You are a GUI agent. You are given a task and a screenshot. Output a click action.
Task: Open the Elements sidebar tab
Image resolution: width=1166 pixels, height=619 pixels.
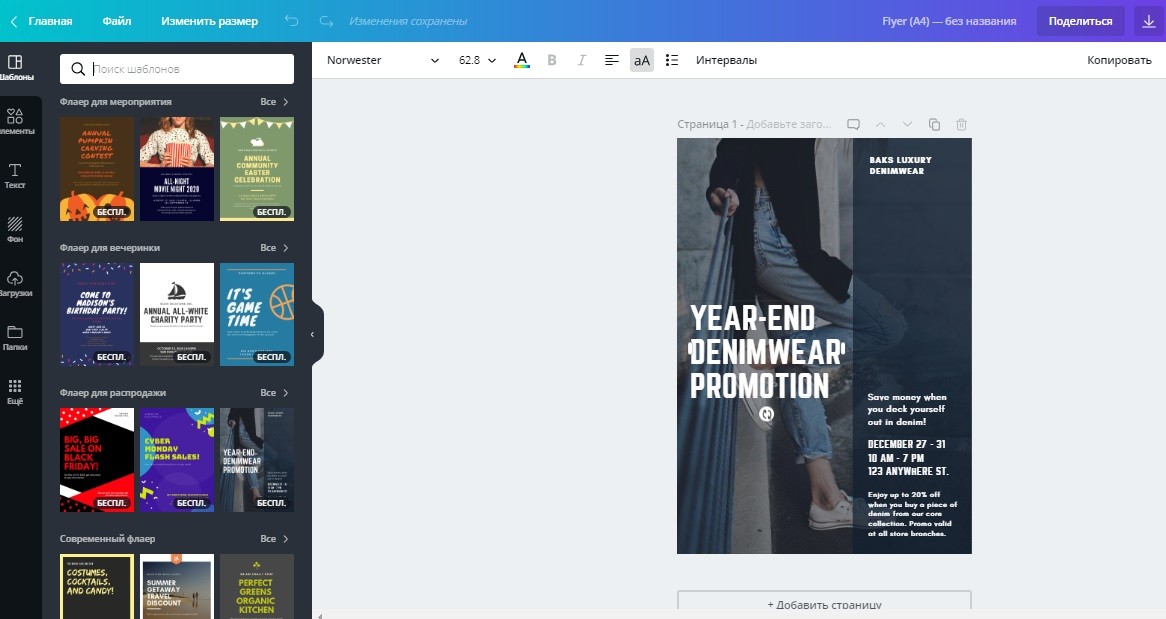(16, 122)
